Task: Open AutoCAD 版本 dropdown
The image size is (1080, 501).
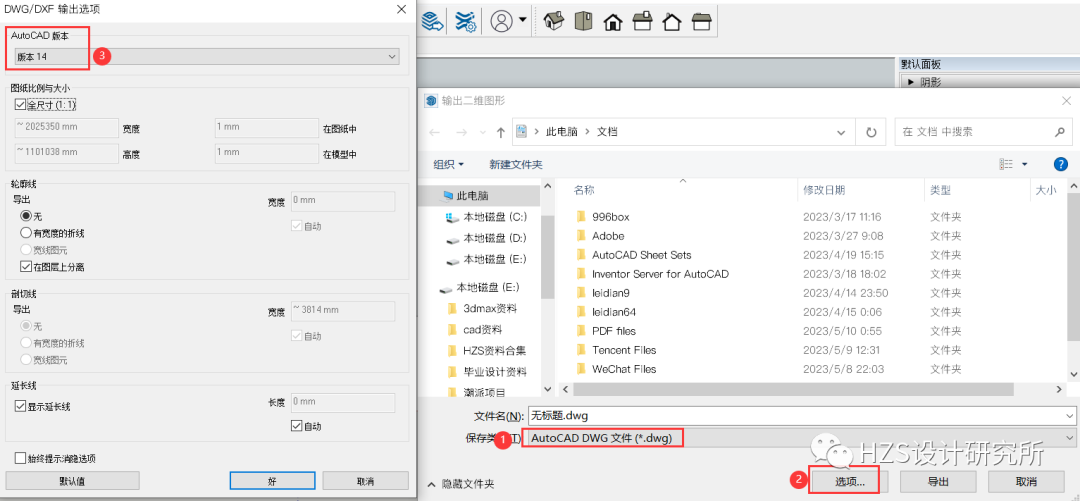Action: [207, 57]
